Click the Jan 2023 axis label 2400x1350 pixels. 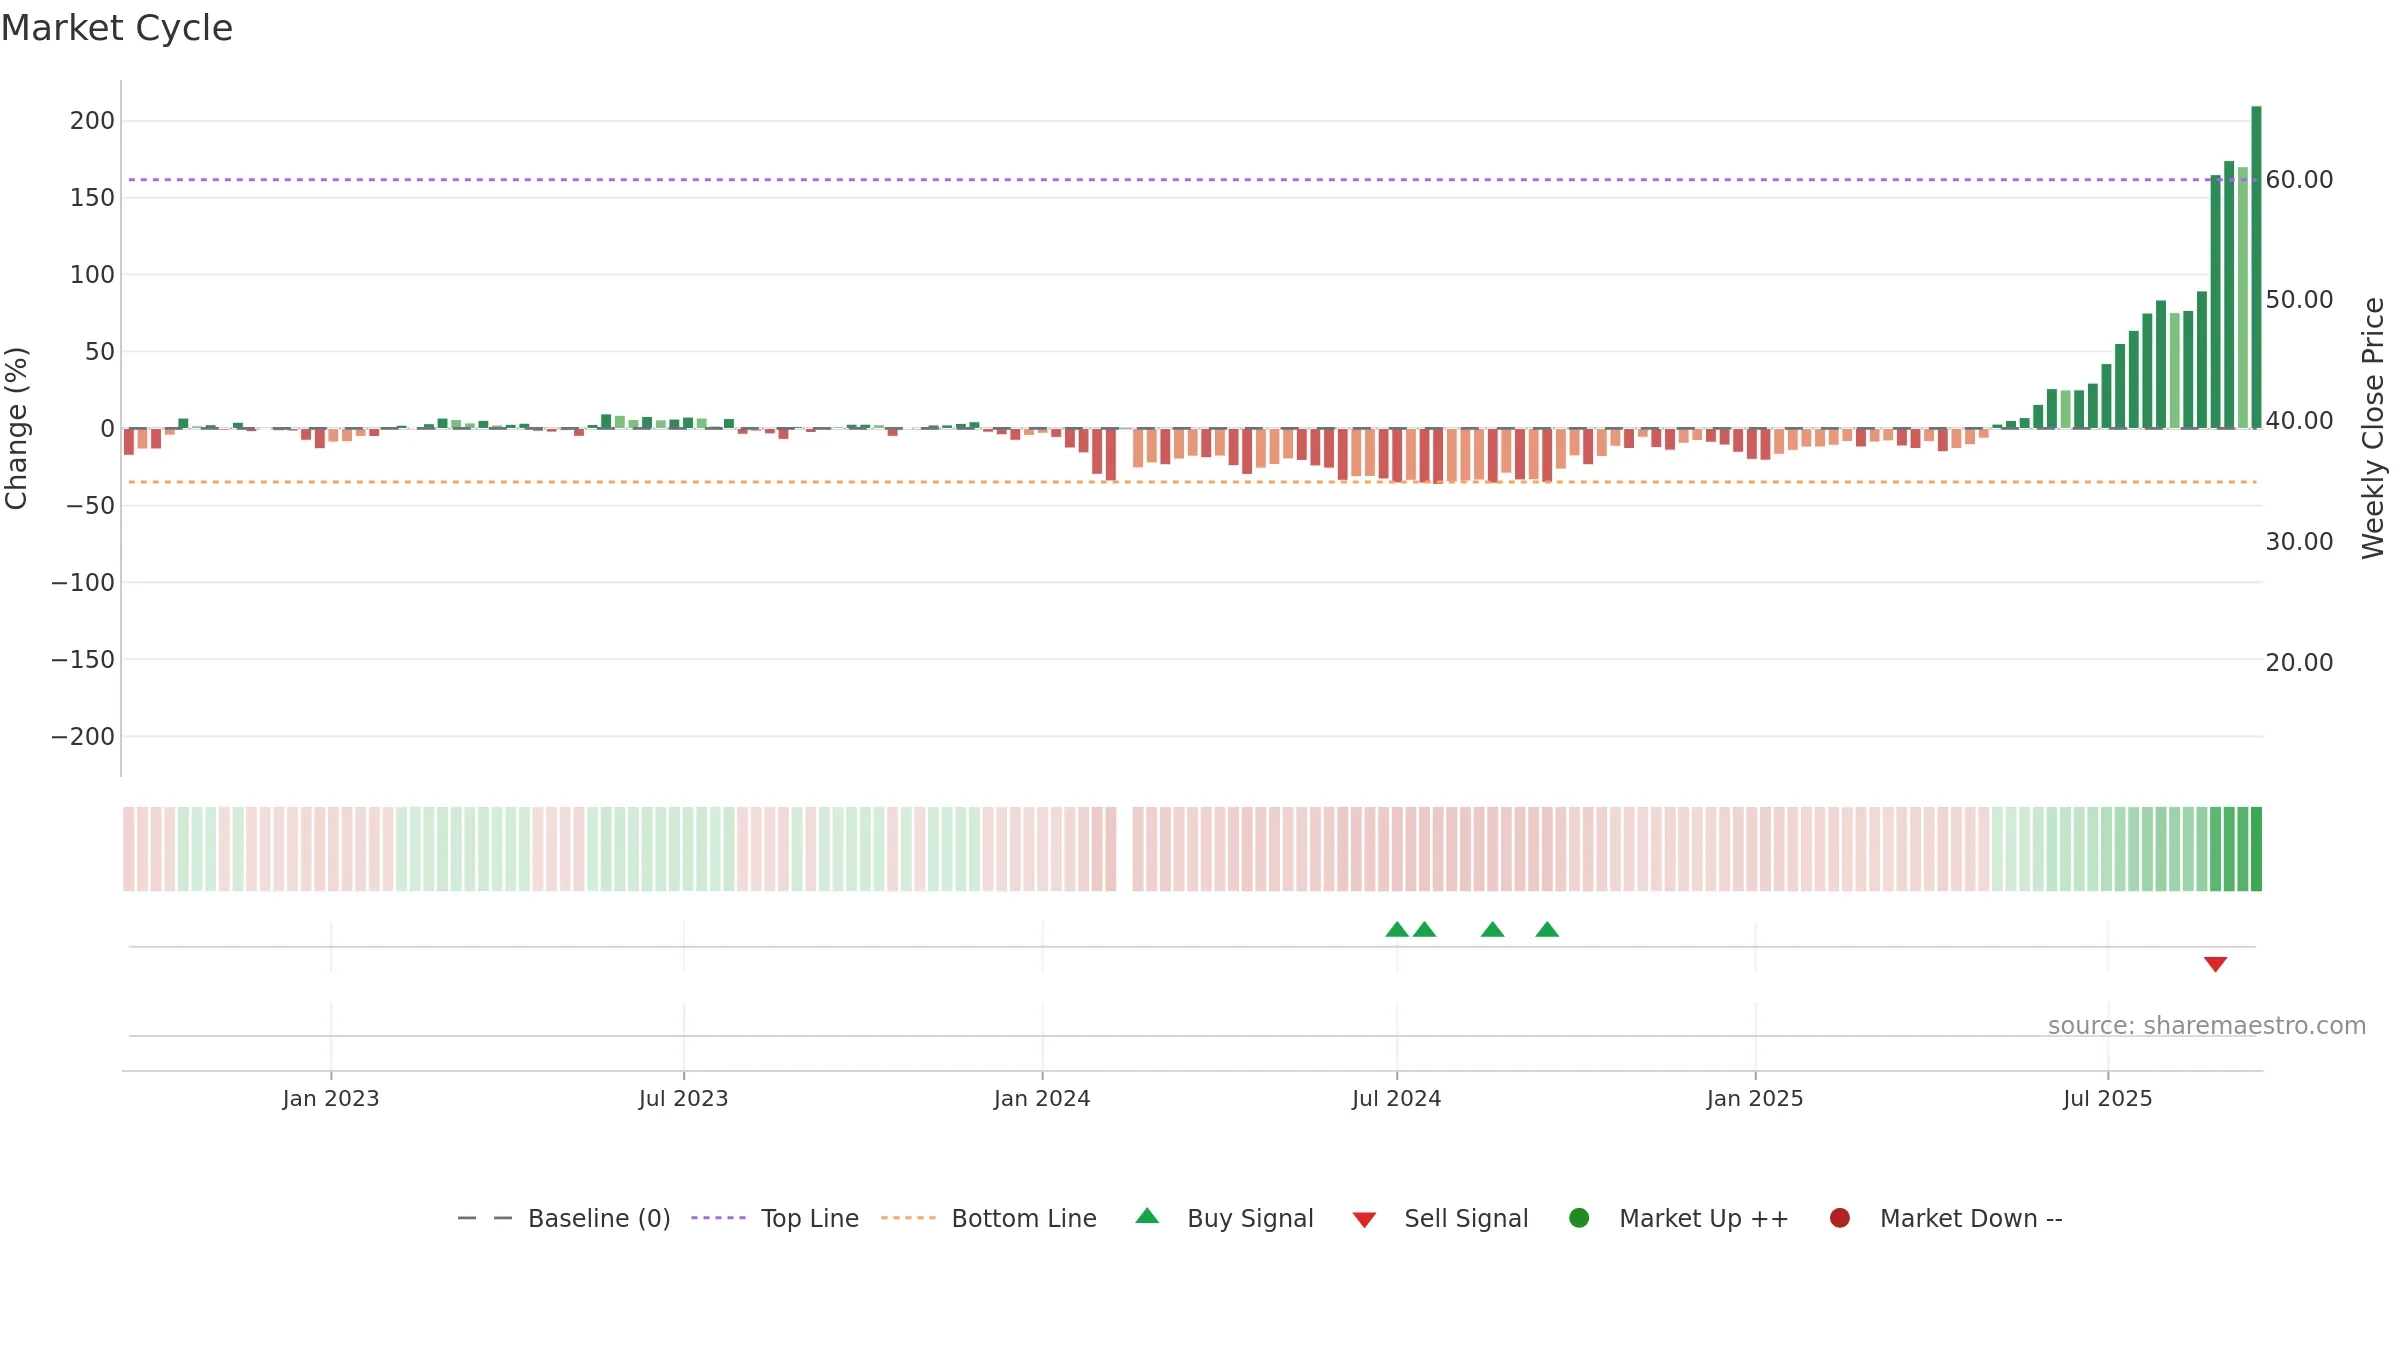pyautogui.click(x=331, y=1099)
